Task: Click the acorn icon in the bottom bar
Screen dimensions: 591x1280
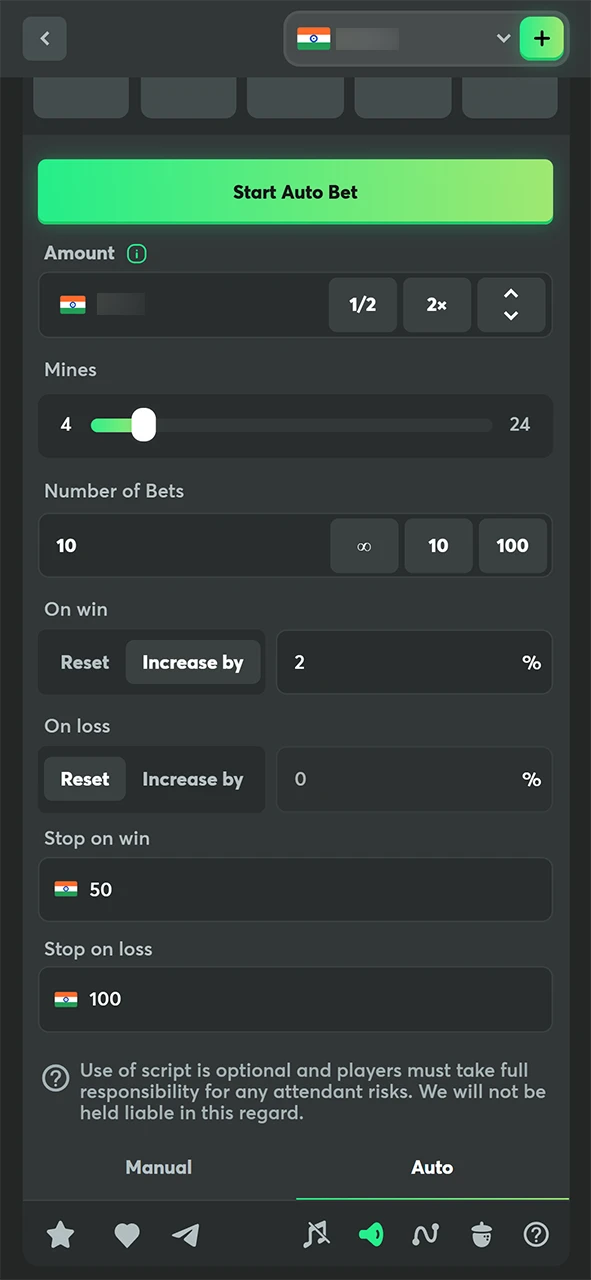Action: (481, 1234)
